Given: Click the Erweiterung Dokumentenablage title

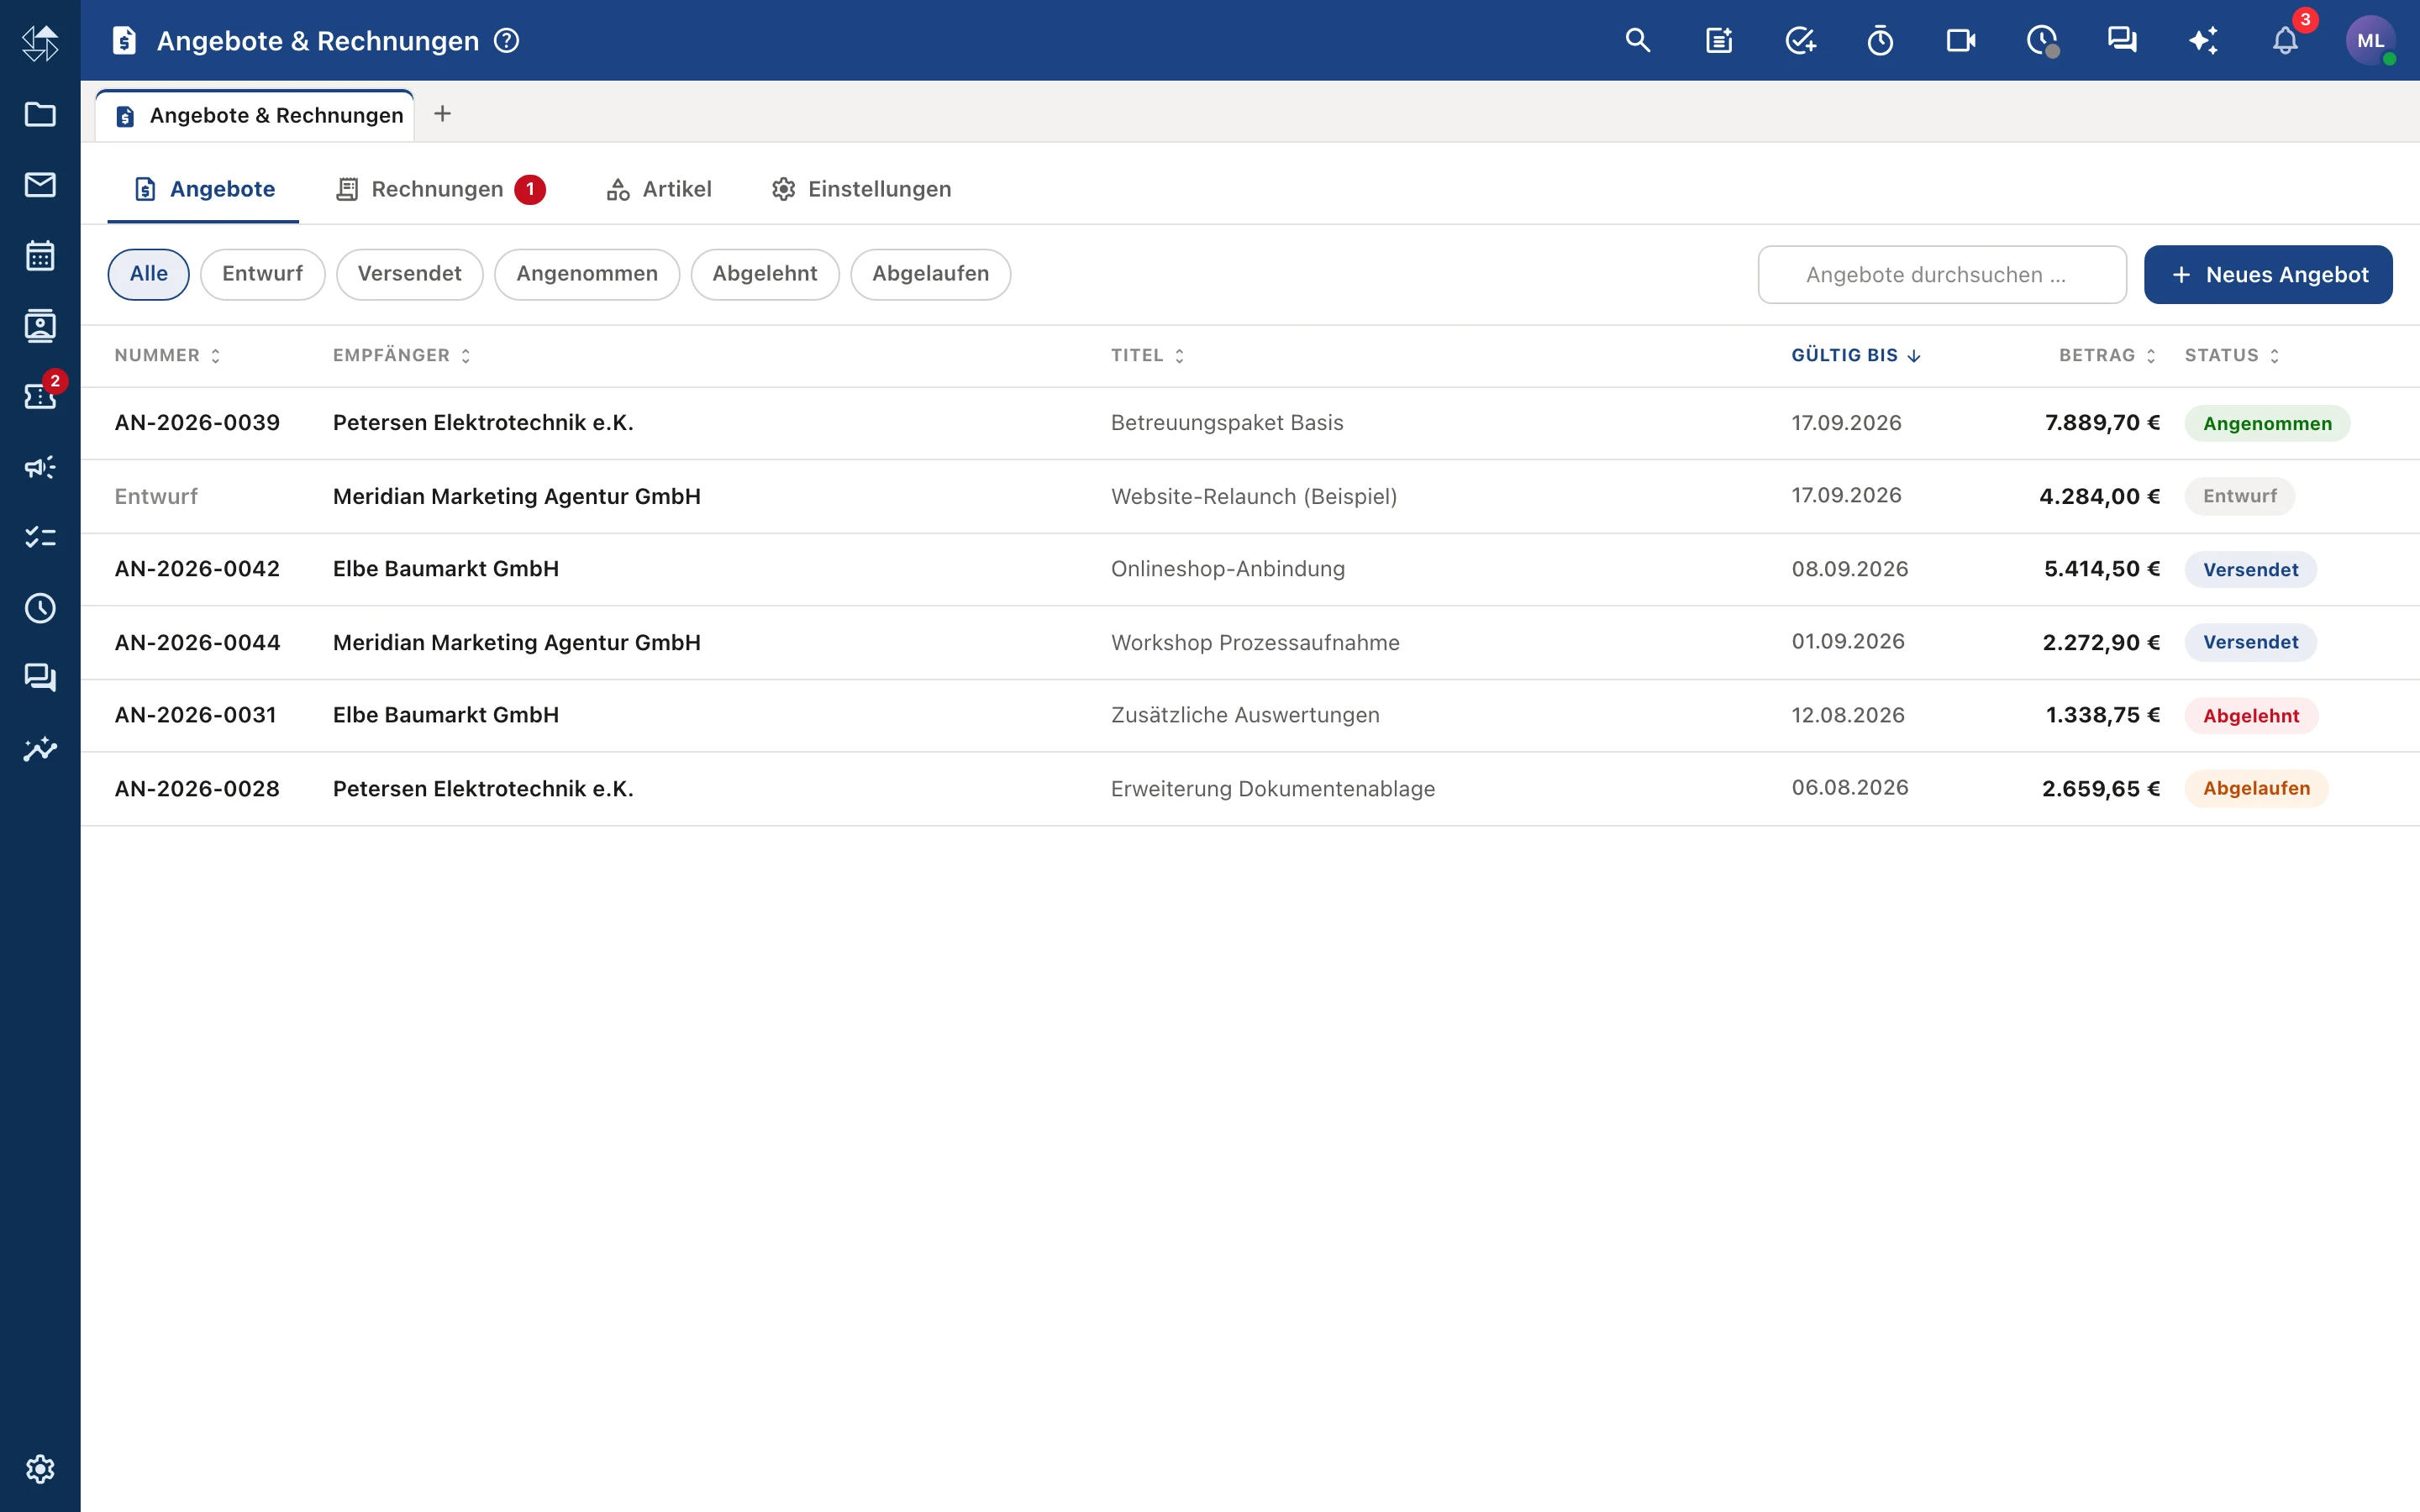Looking at the screenshot, I should coord(1273,789).
